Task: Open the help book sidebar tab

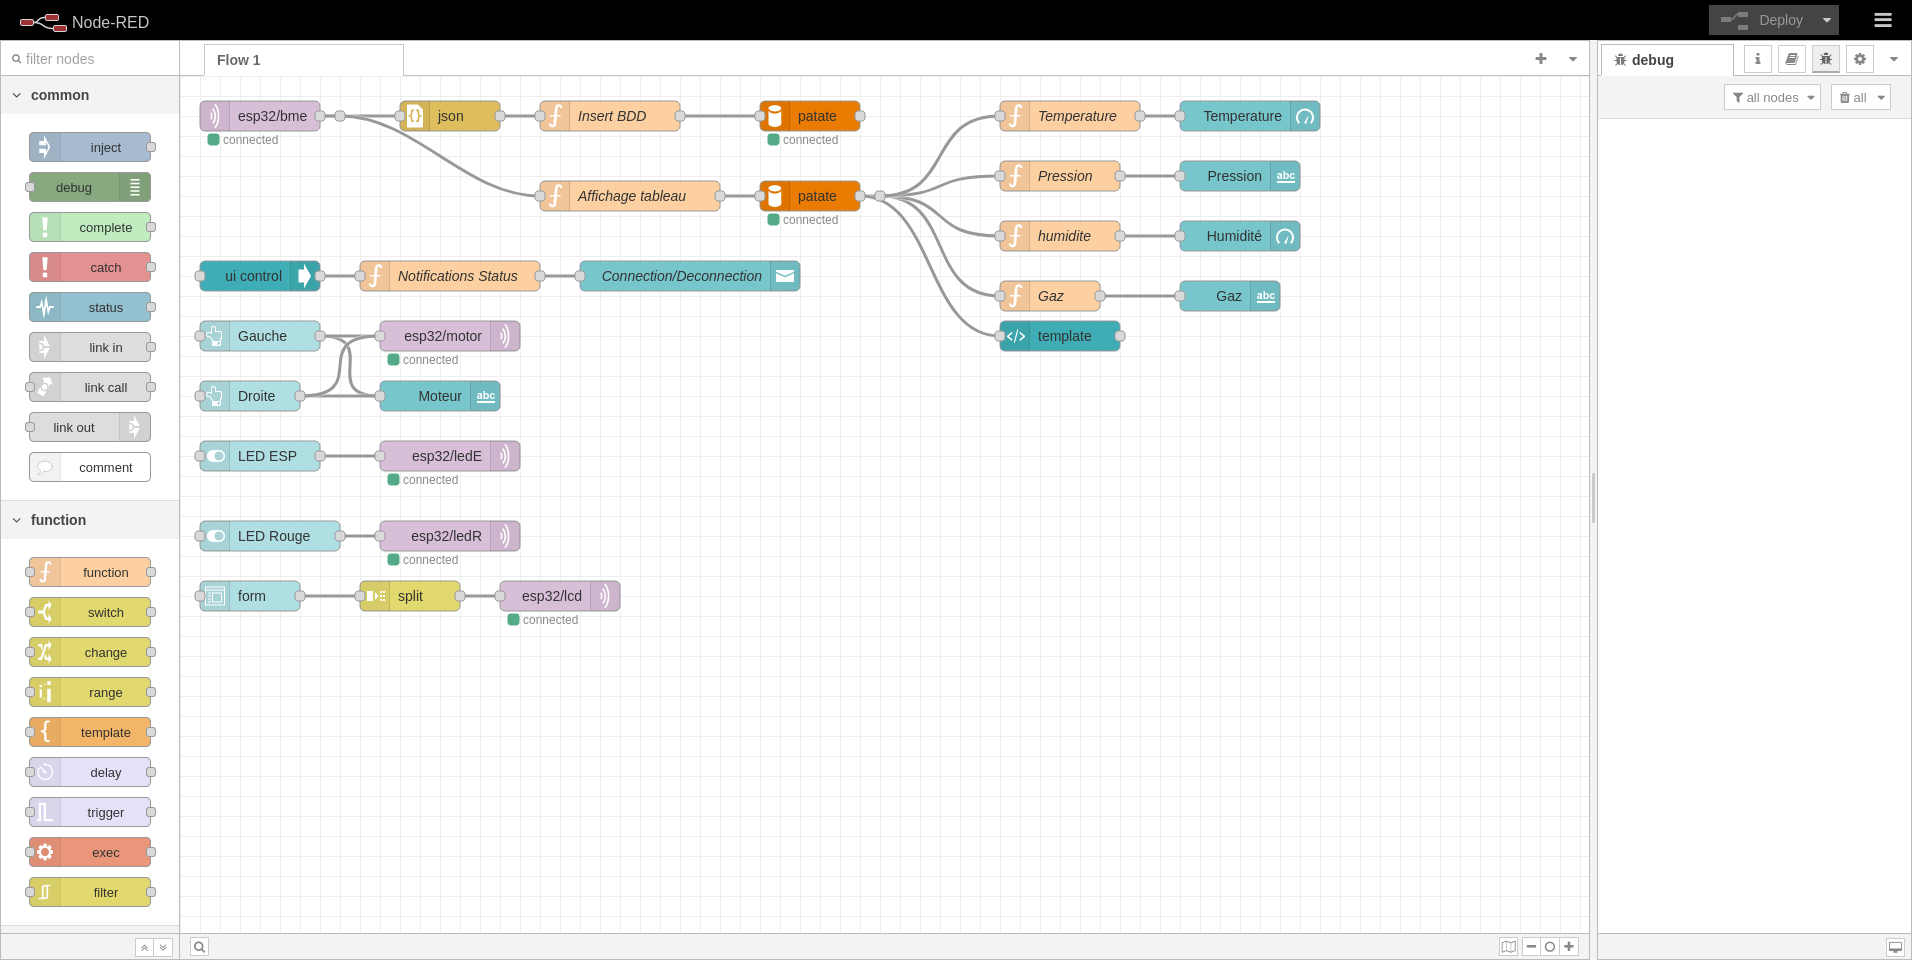Action: click(1791, 59)
